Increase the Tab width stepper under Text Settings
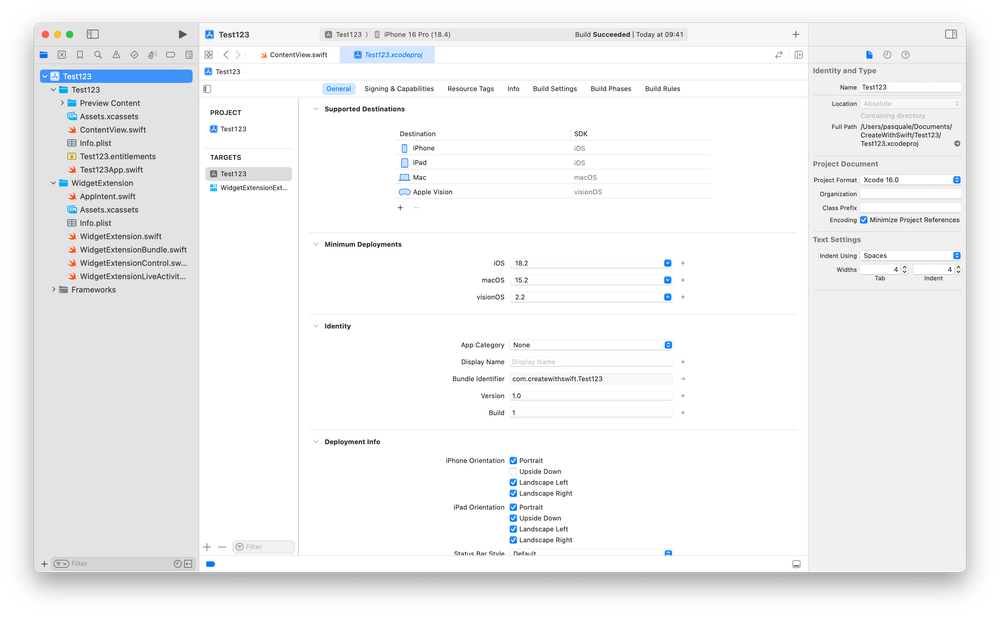Viewport: 1000px width, 617px height. (x=903, y=265)
